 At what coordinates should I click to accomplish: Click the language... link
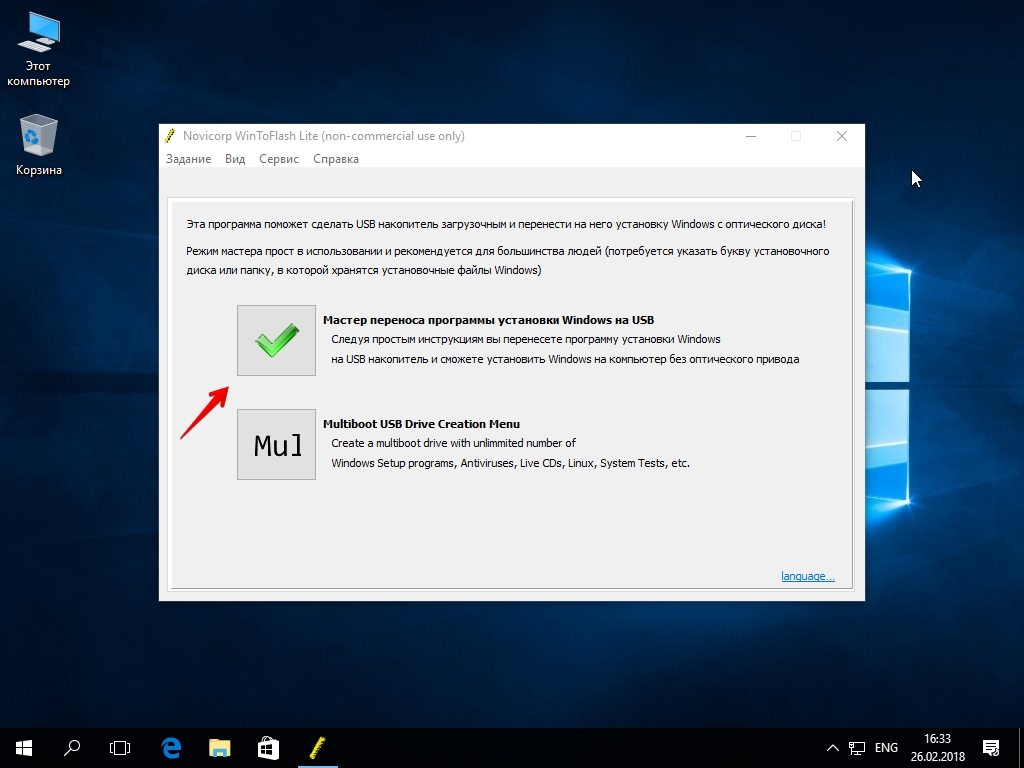pos(808,576)
